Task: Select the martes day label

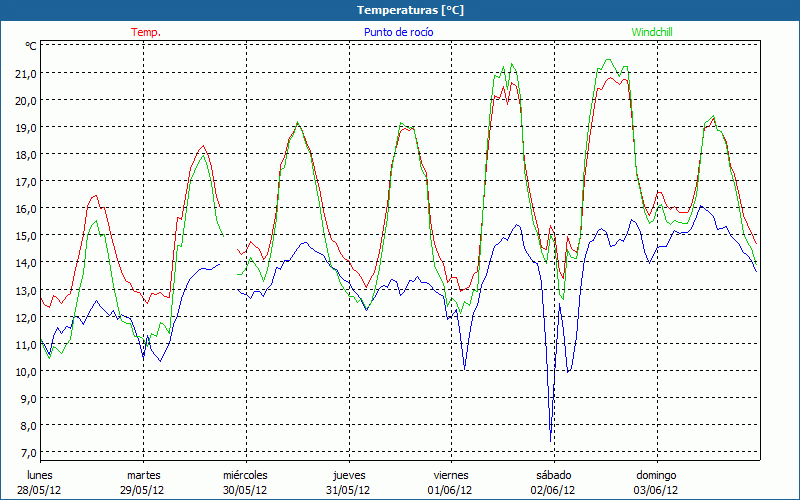Action: point(144,475)
